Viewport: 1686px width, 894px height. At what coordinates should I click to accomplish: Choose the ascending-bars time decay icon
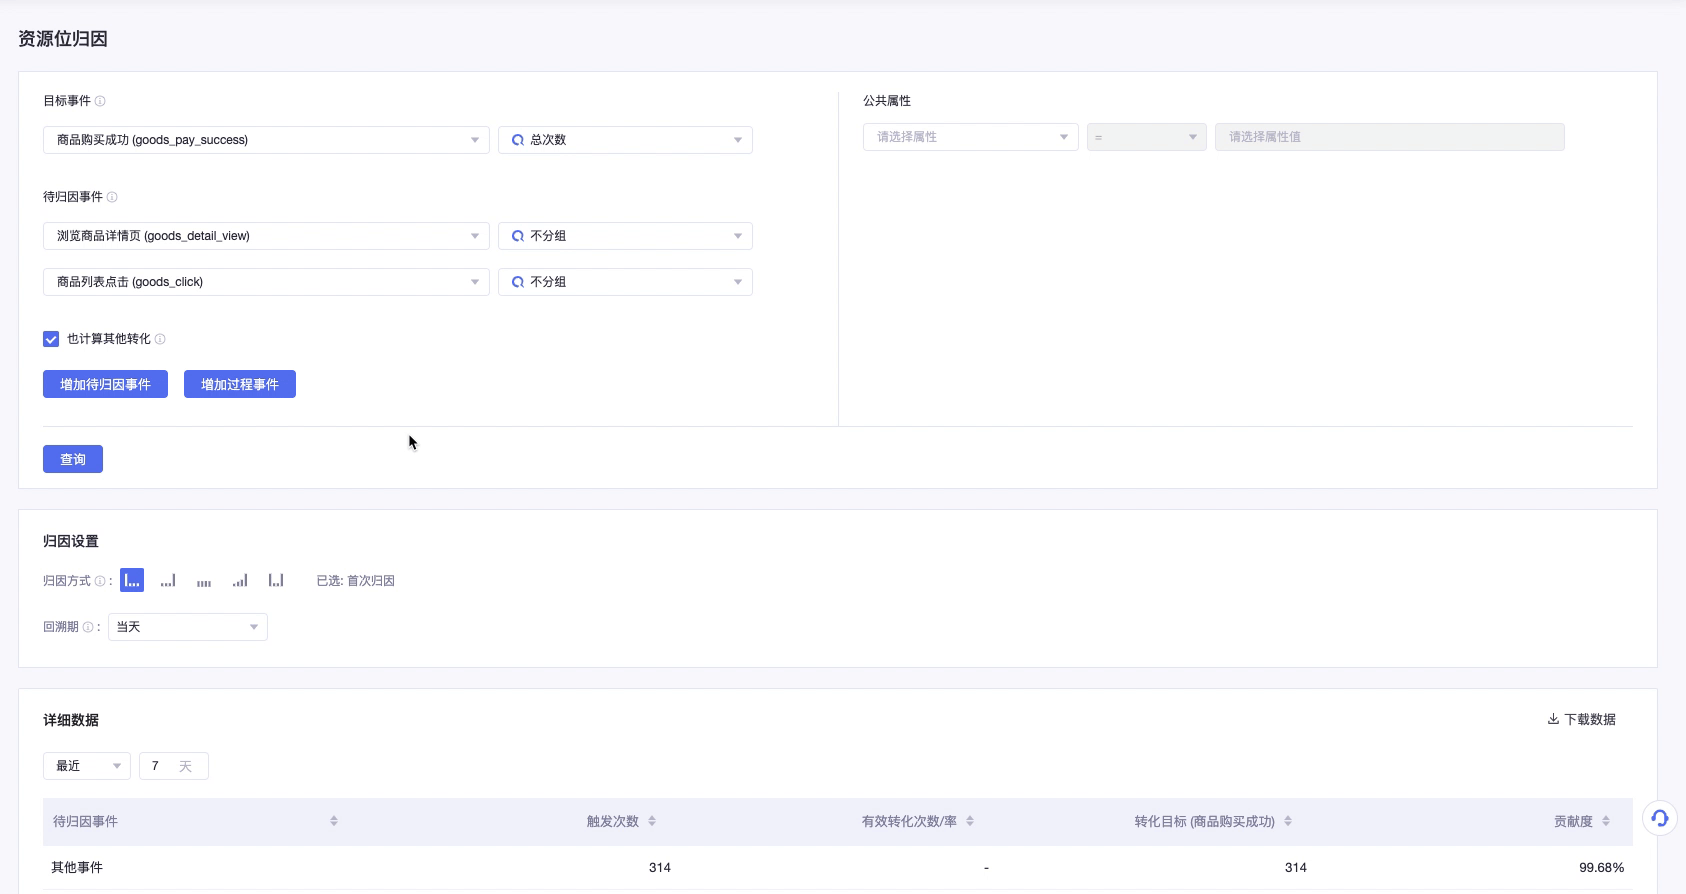(240, 580)
